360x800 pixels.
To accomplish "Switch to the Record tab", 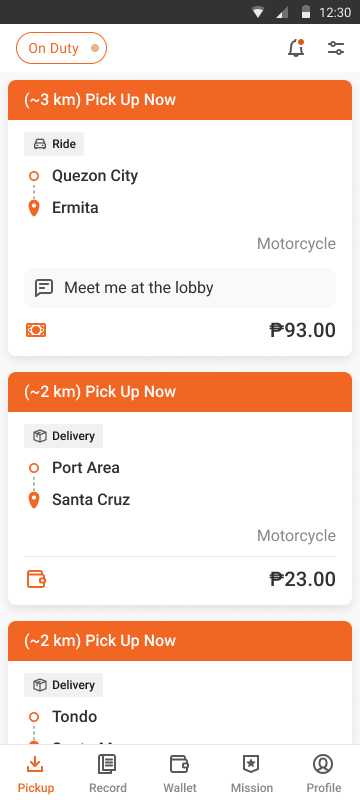I will pyautogui.click(x=108, y=773).
